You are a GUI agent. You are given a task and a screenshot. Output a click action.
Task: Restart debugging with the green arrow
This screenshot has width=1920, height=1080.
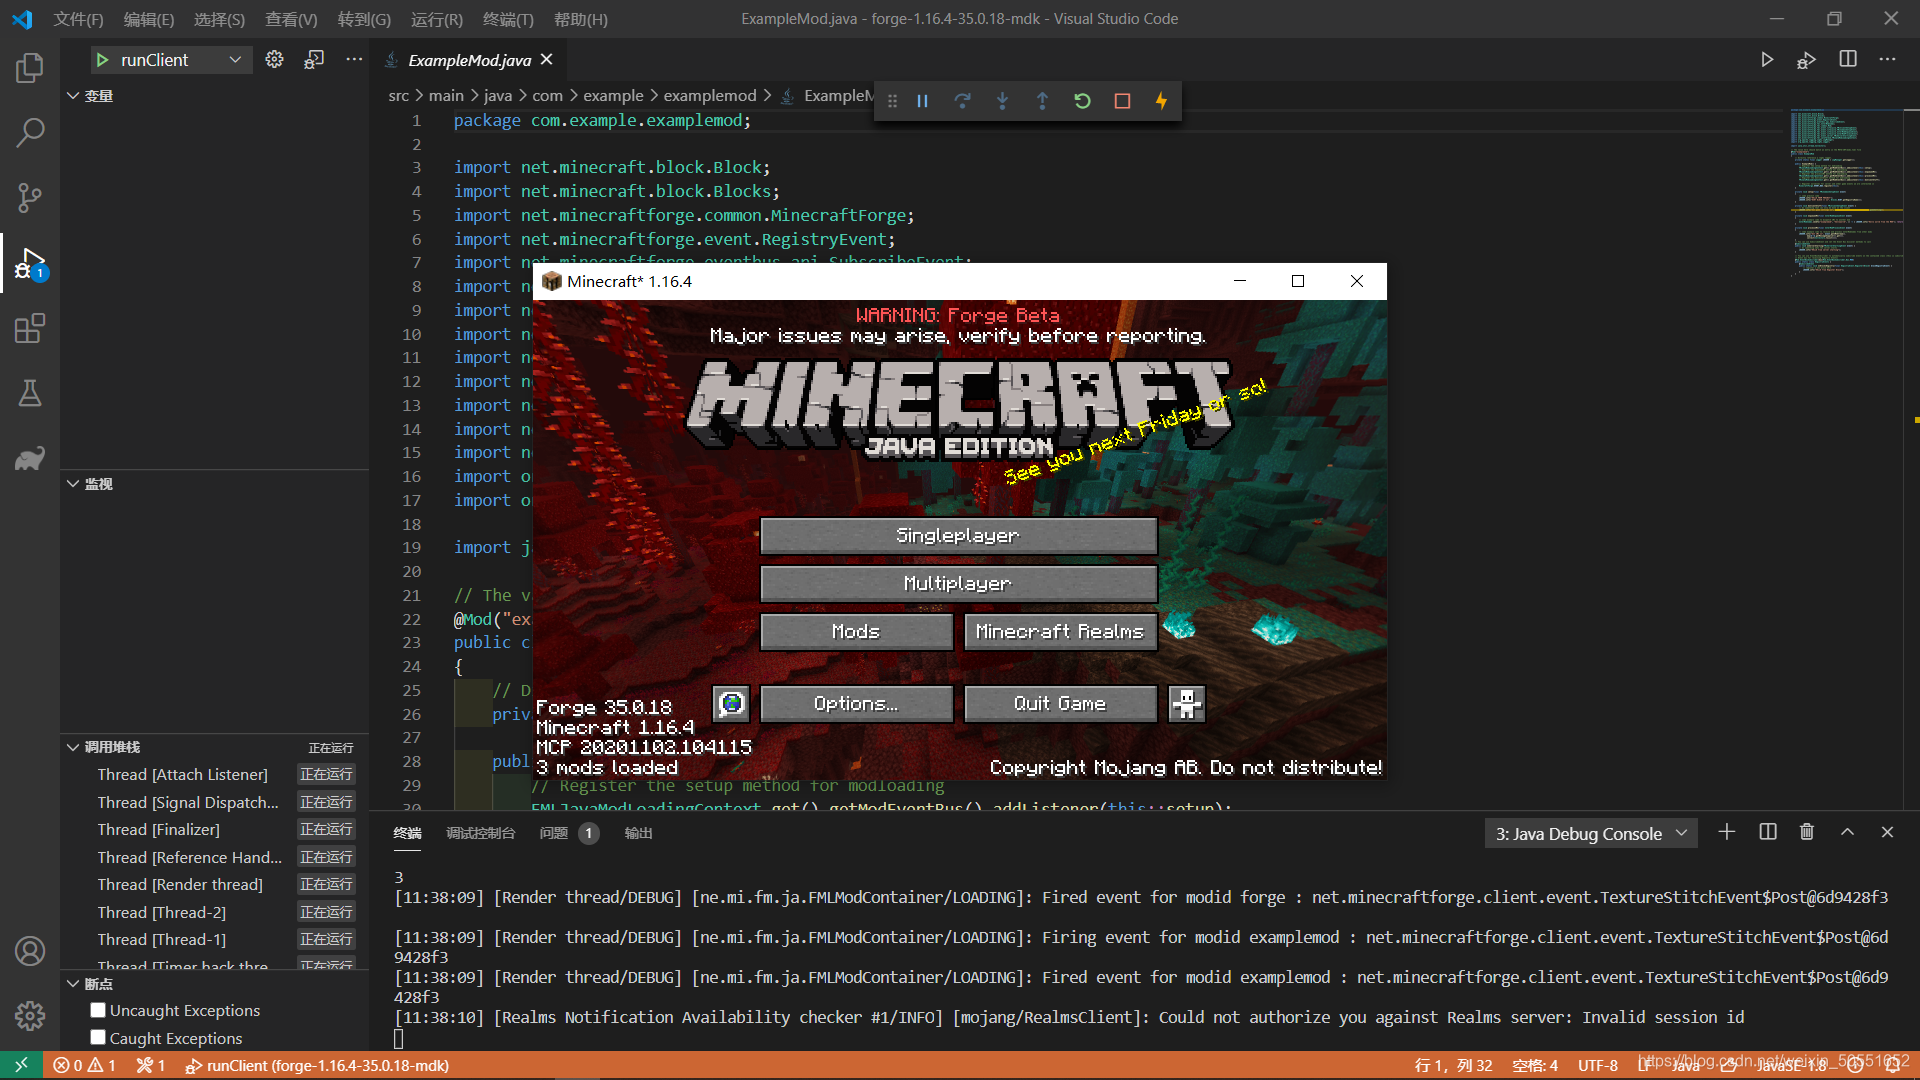point(1082,101)
